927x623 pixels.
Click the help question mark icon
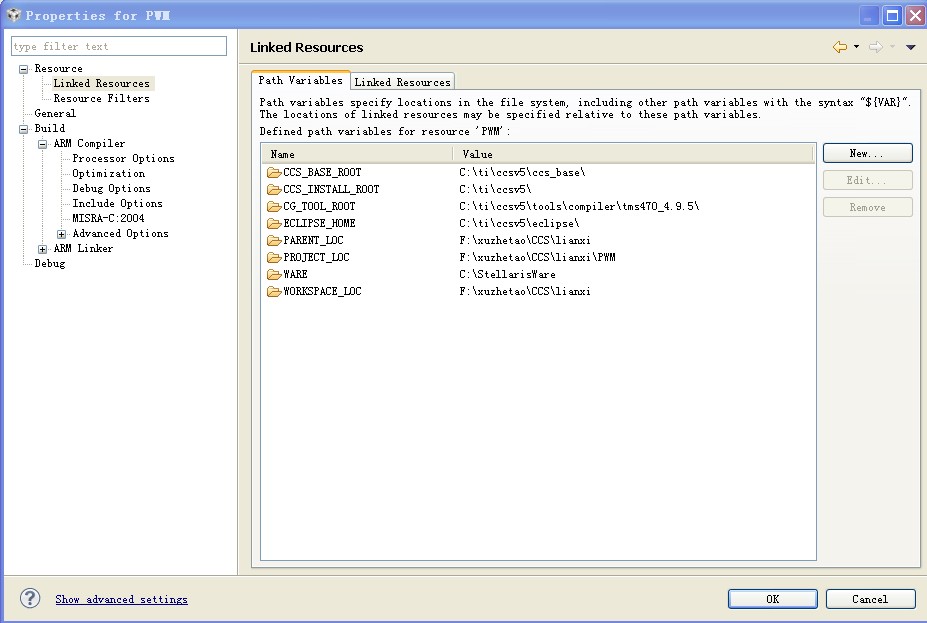(30, 598)
